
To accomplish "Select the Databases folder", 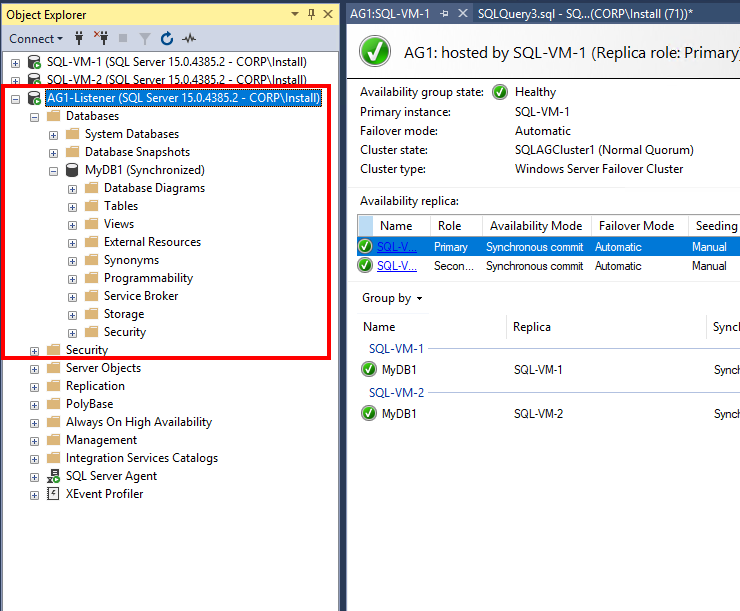I will [92, 116].
